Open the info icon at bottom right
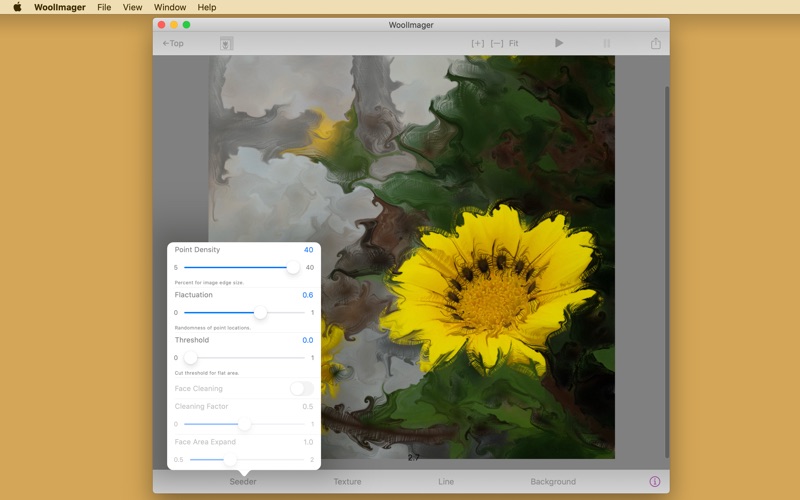The height and width of the screenshot is (500, 800). [x=655, y=482]
